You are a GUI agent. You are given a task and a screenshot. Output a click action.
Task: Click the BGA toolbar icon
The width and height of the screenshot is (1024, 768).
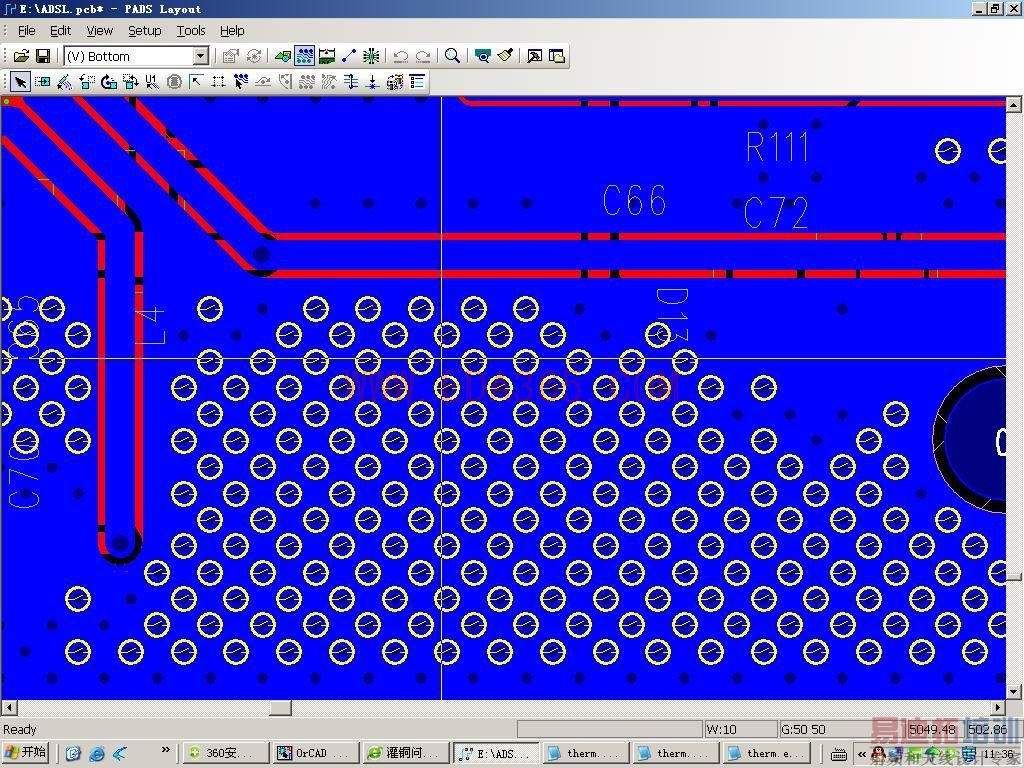[x=371, y=56]
